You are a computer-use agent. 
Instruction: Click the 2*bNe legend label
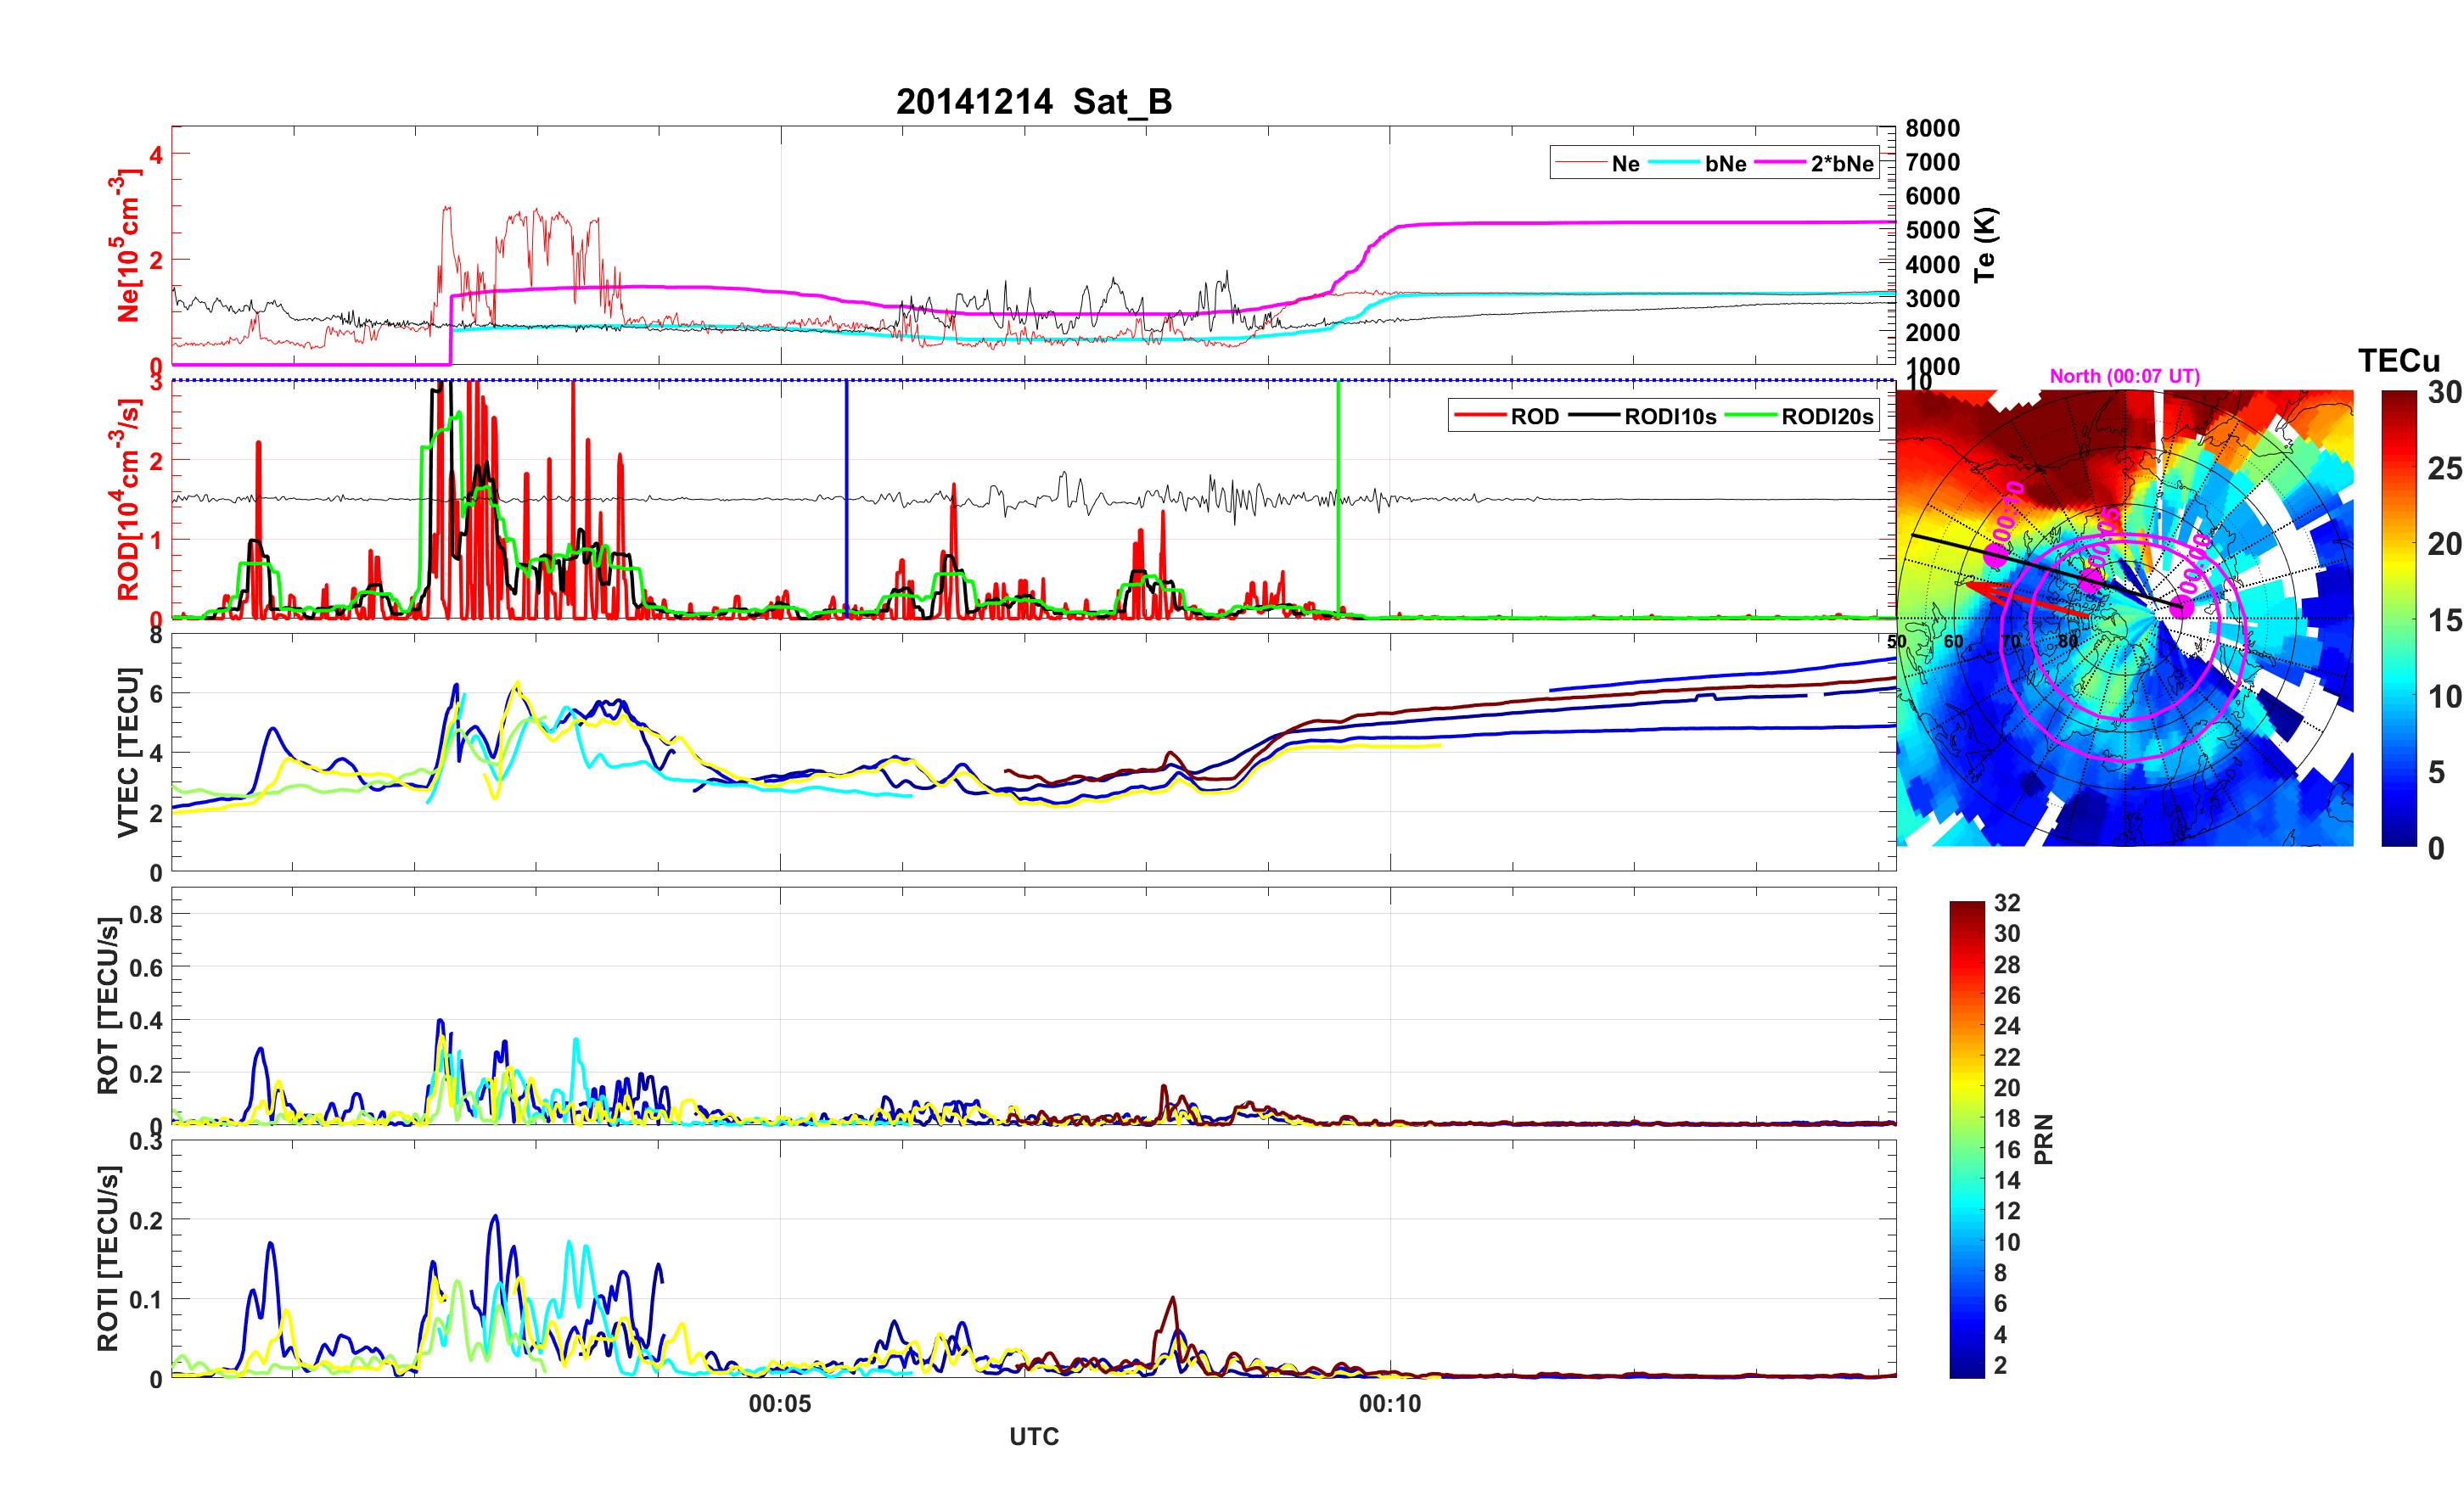1841,164
